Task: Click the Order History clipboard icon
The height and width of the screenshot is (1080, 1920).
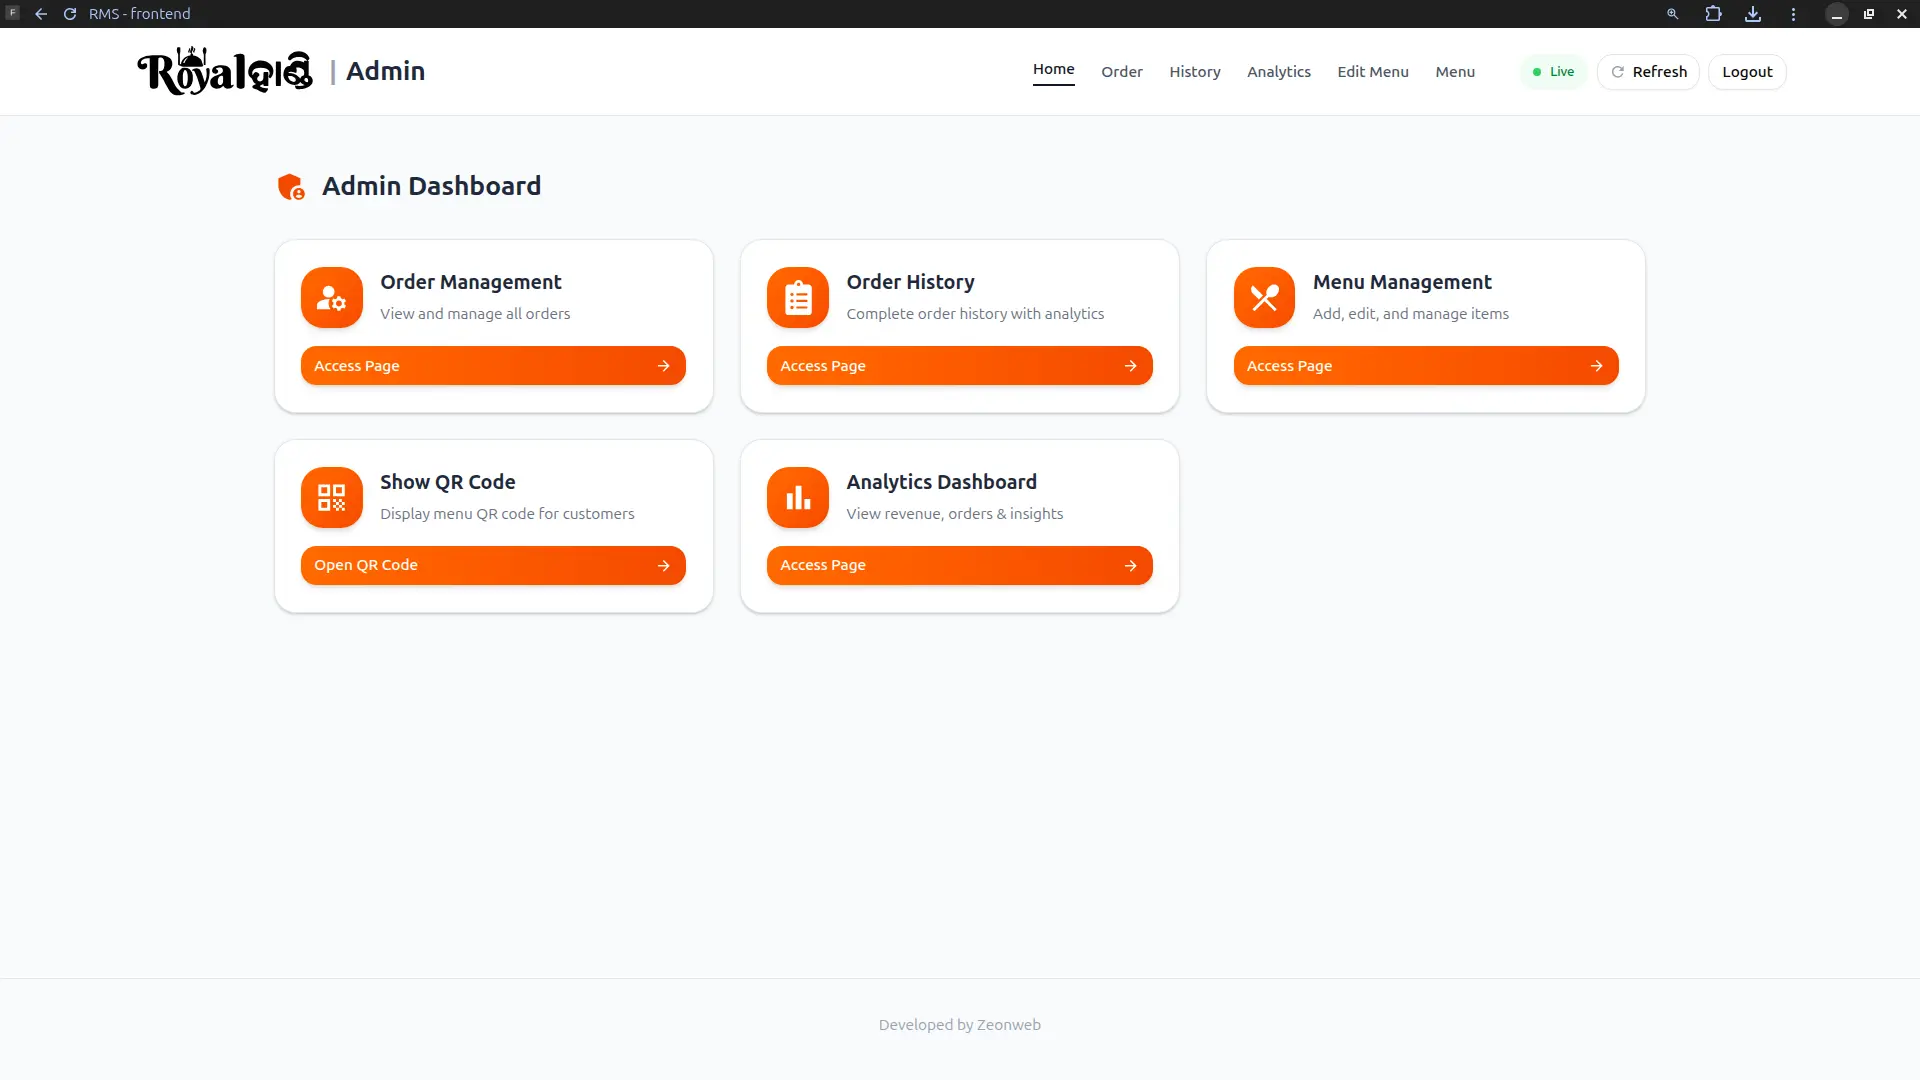Action: pyautogui.click(x=798, y=298)
